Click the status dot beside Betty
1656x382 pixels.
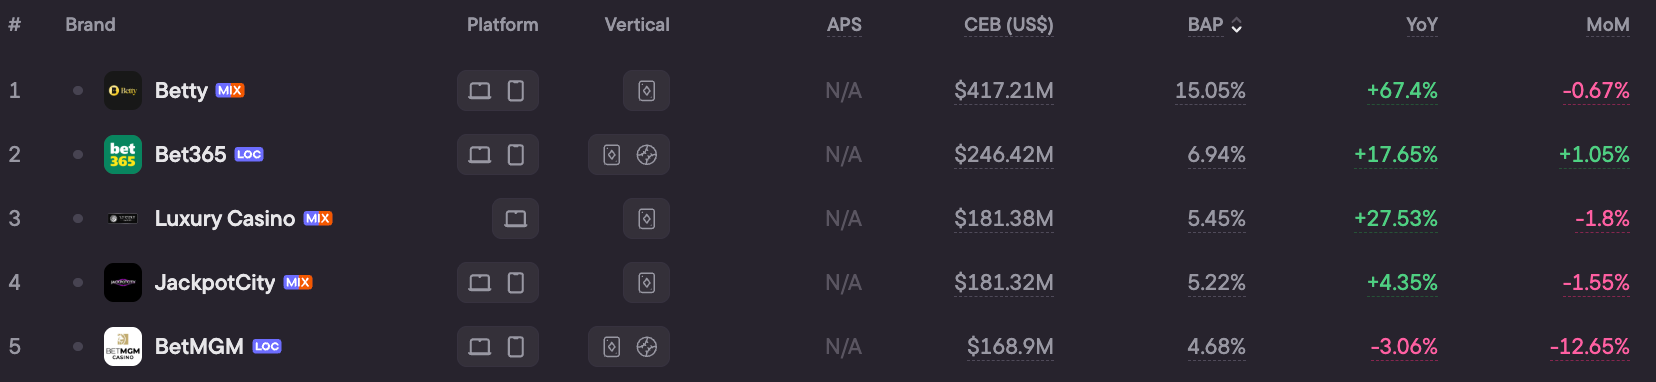[78, 91]
